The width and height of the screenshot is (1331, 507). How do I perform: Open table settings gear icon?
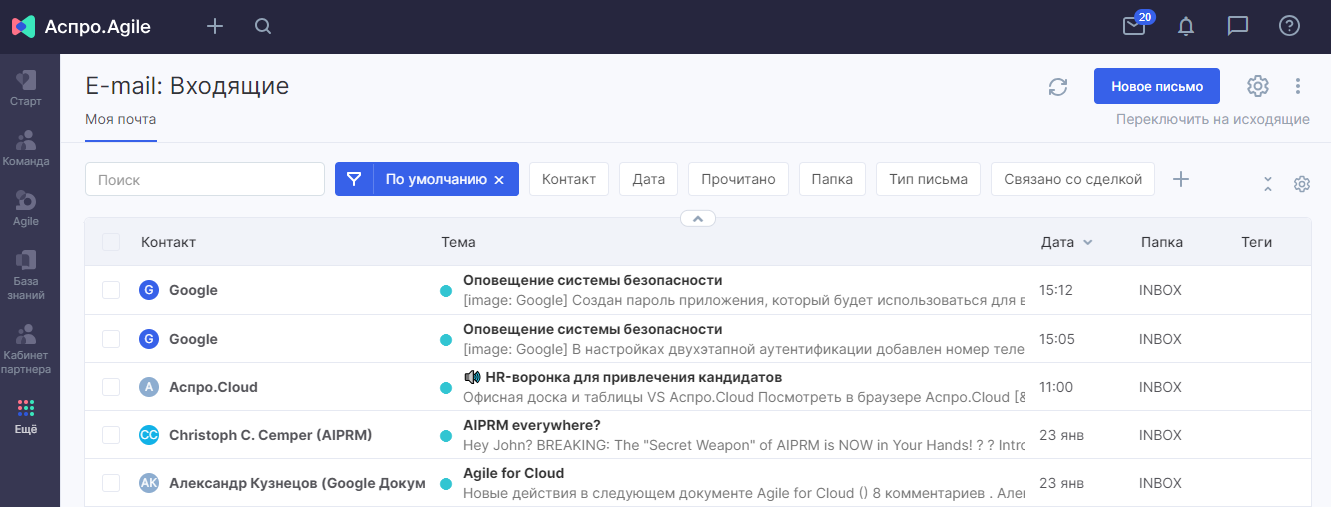click(1302, 184)
